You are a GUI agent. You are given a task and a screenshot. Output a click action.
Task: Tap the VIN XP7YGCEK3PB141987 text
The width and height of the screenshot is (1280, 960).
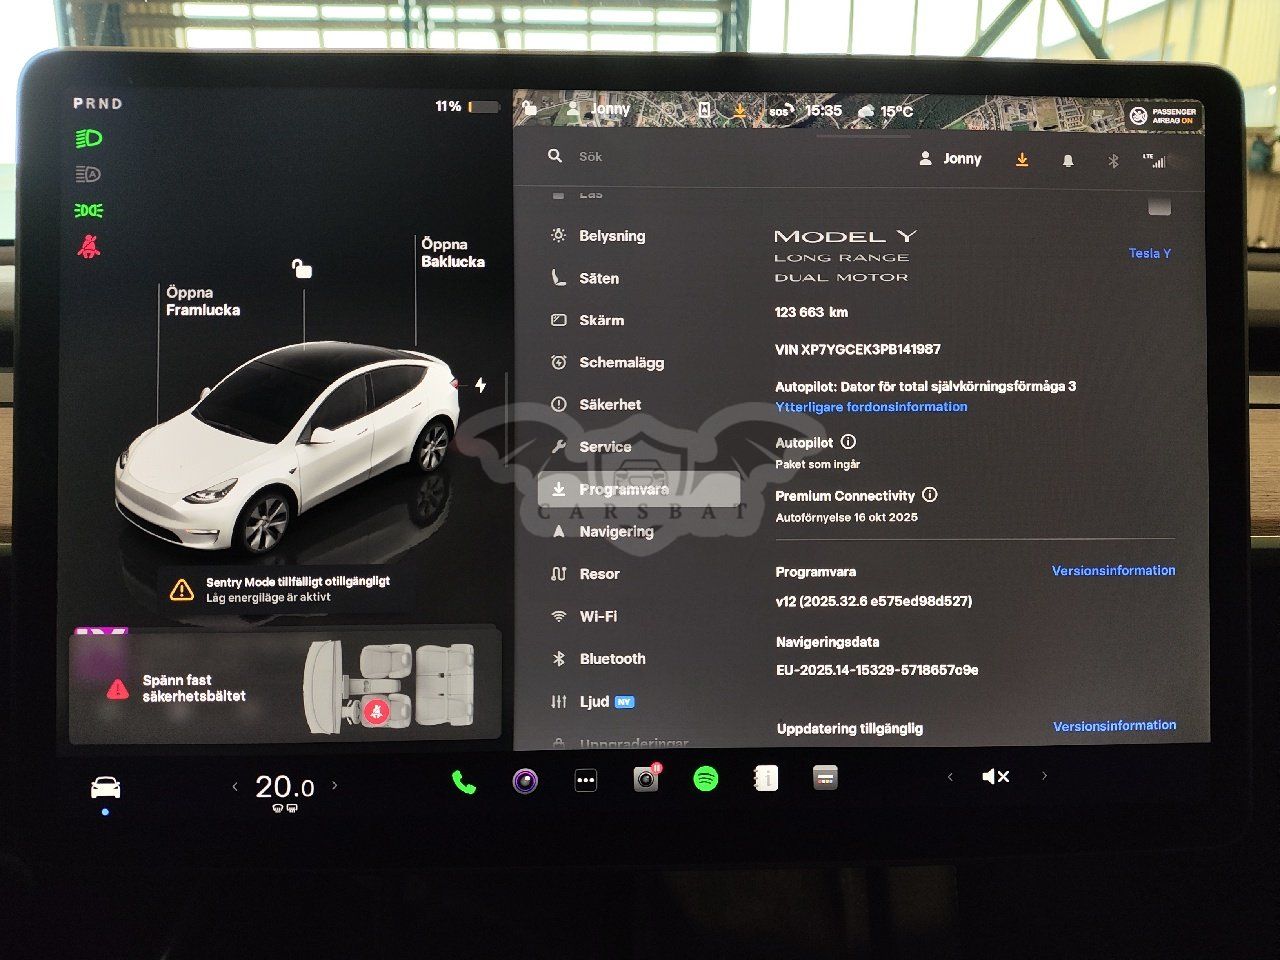[858, 349]
